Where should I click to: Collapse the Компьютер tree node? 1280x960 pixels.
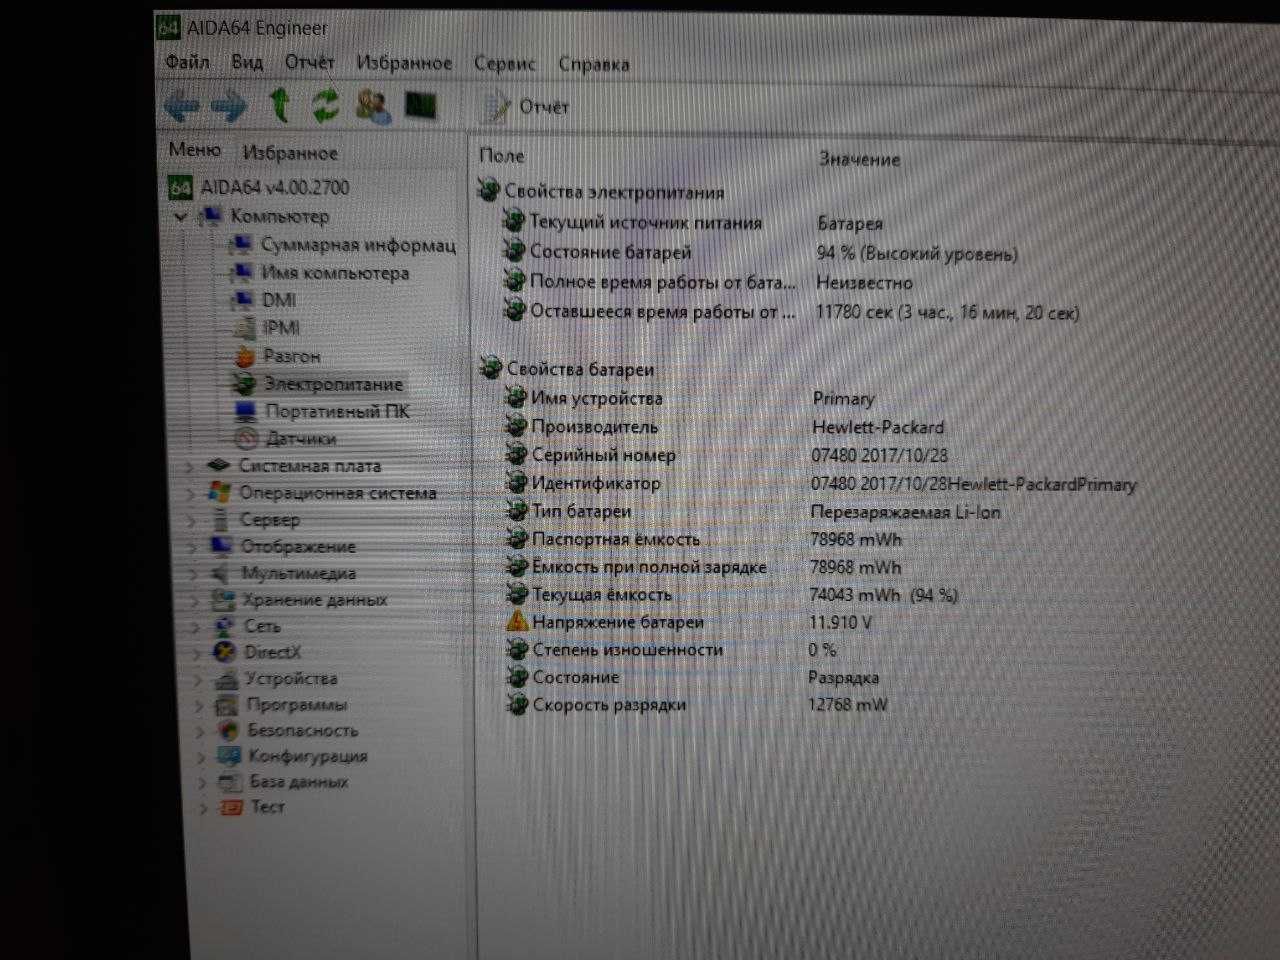pos(180,216)
